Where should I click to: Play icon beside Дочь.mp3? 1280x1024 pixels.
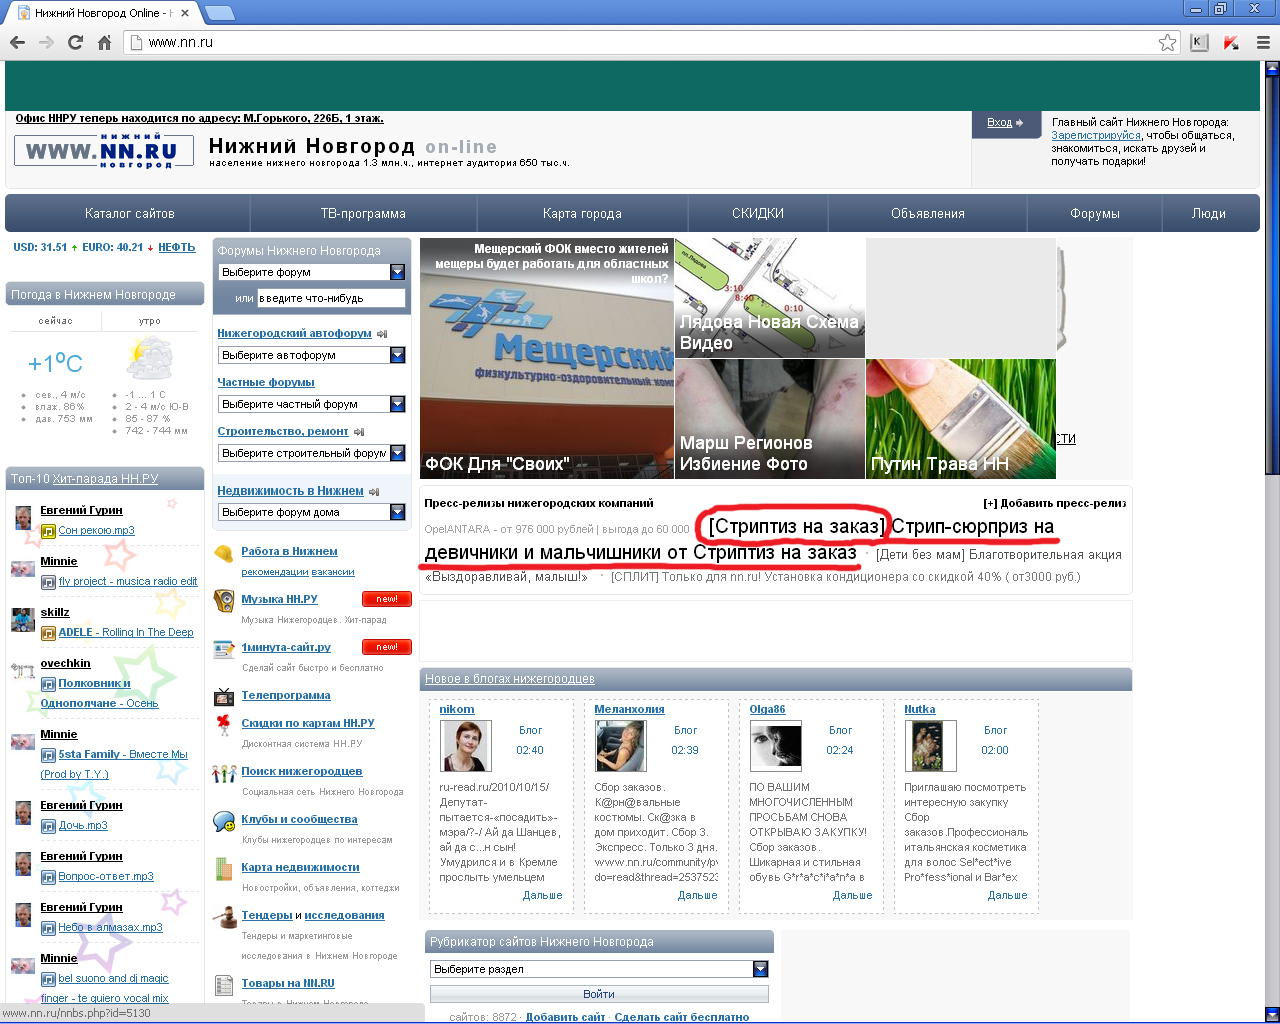(48, 826)
